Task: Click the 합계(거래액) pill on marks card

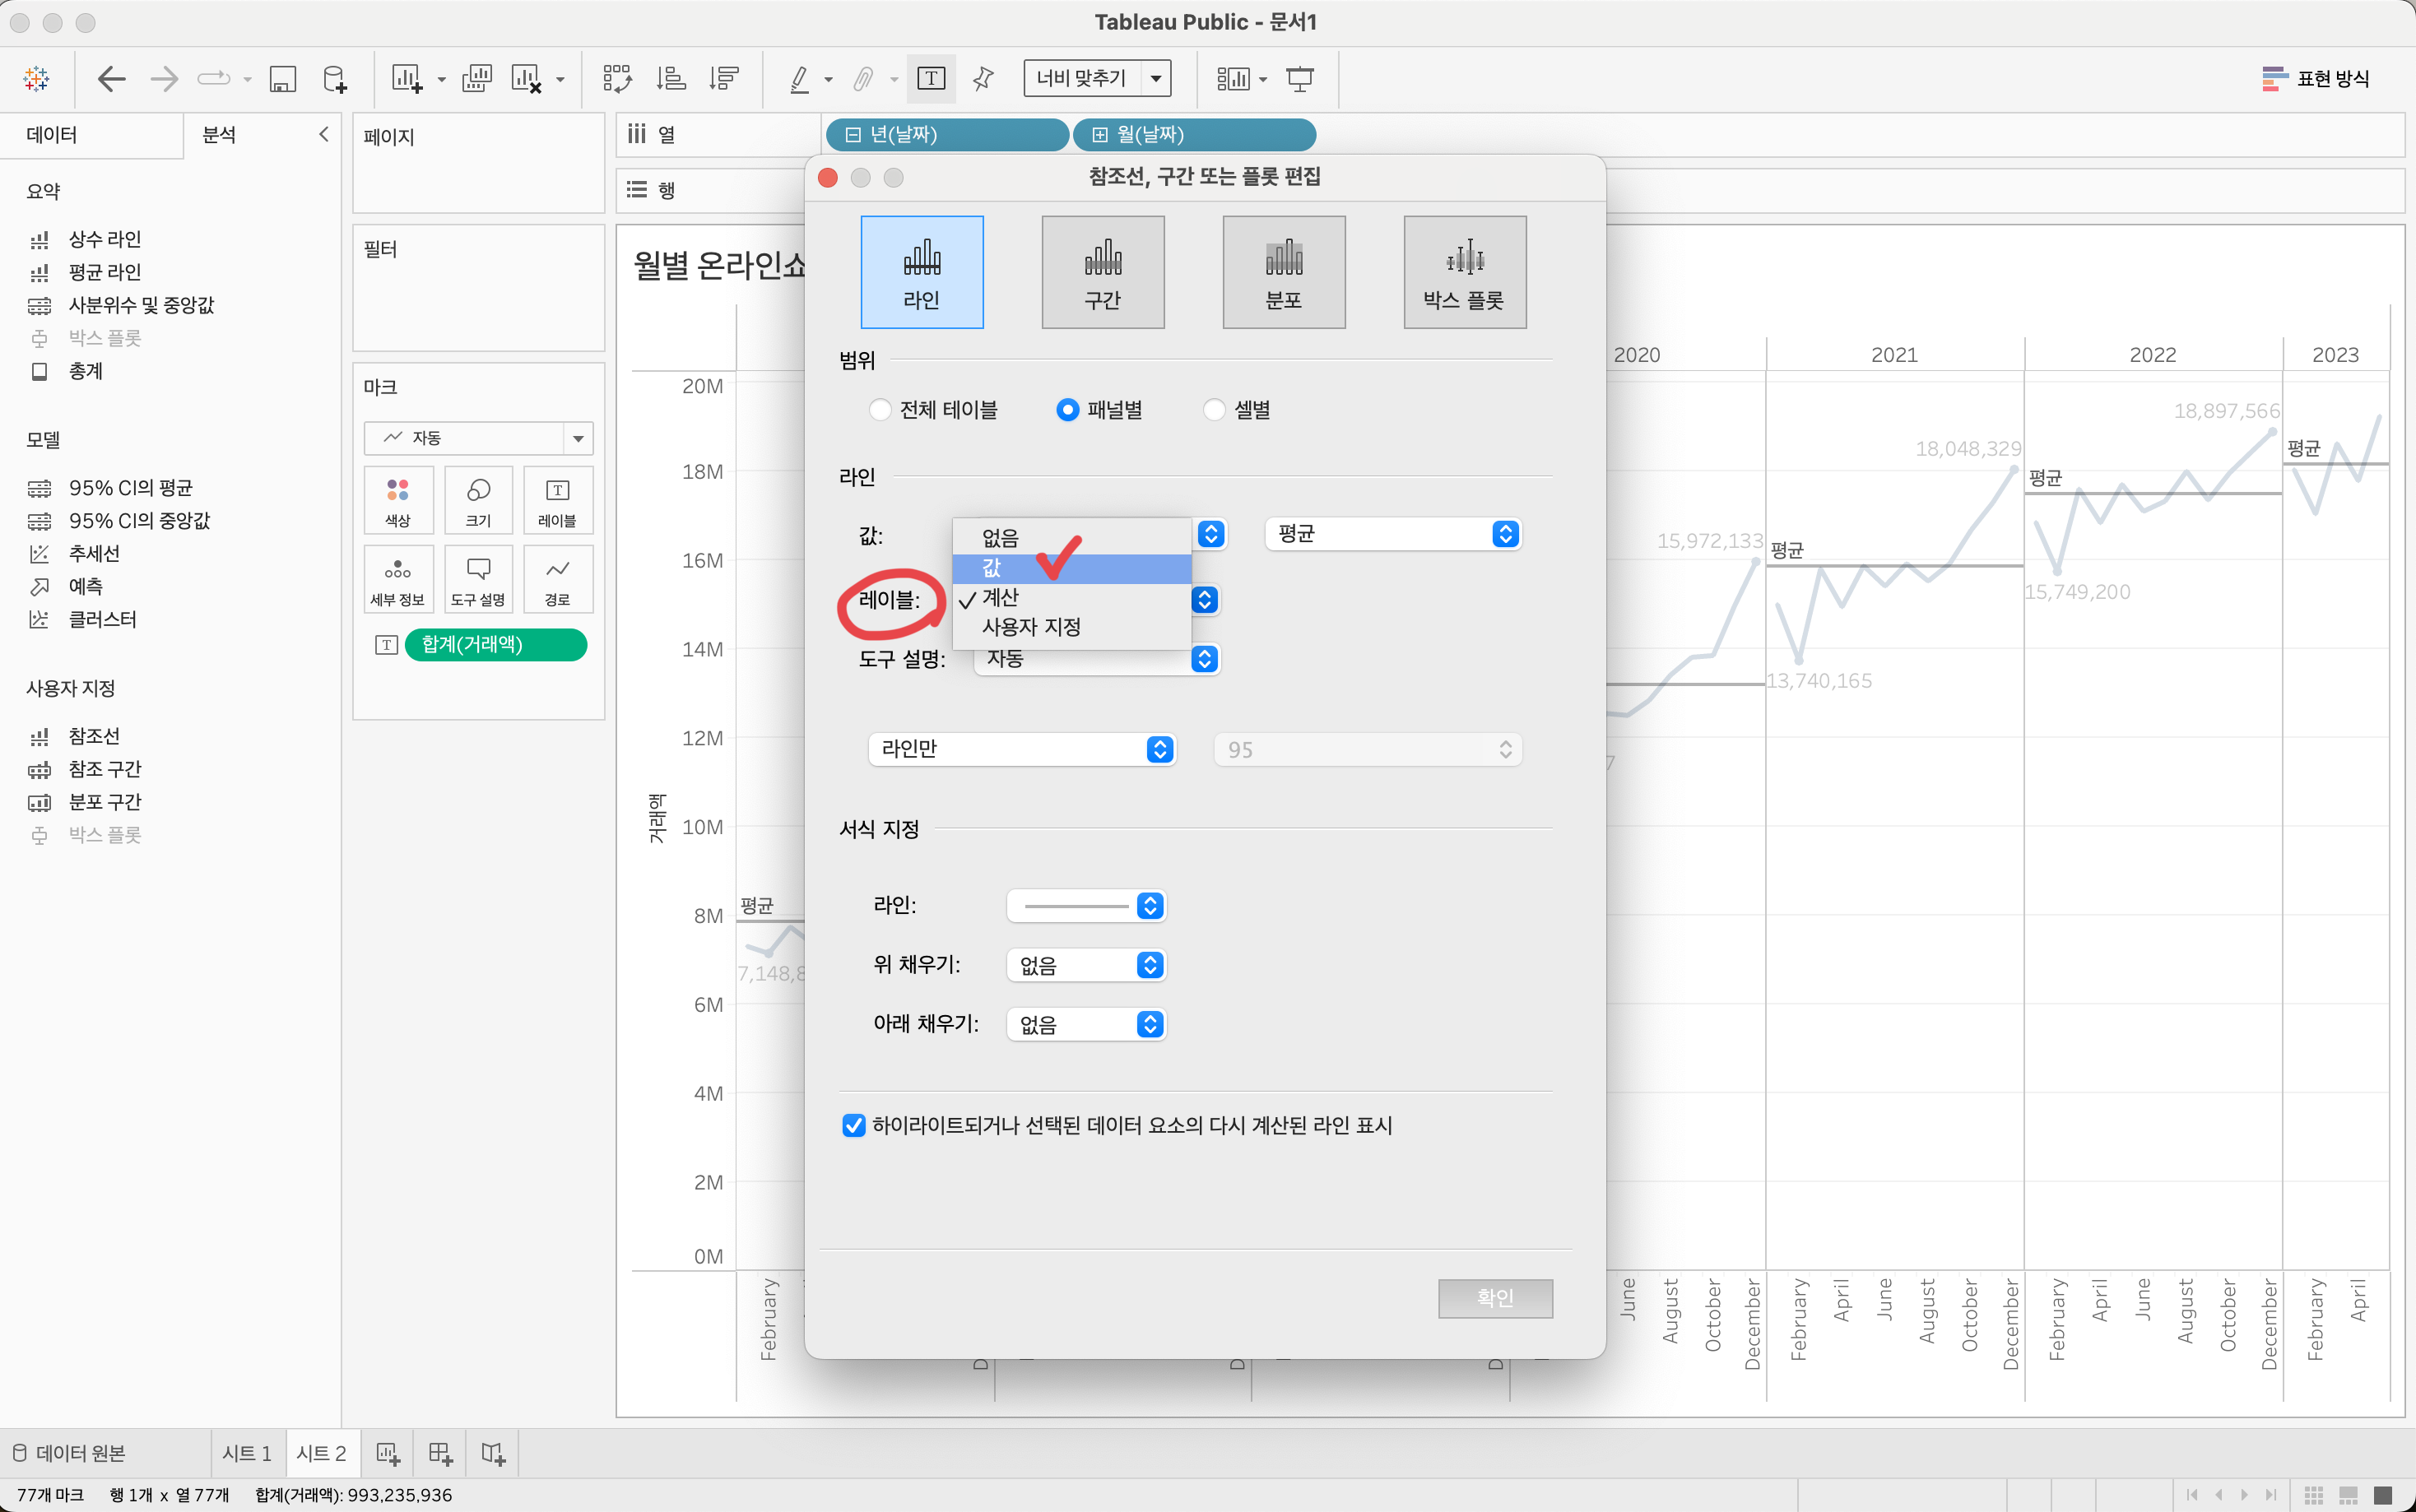Action: pyautogui.click(x=495, y=644)
